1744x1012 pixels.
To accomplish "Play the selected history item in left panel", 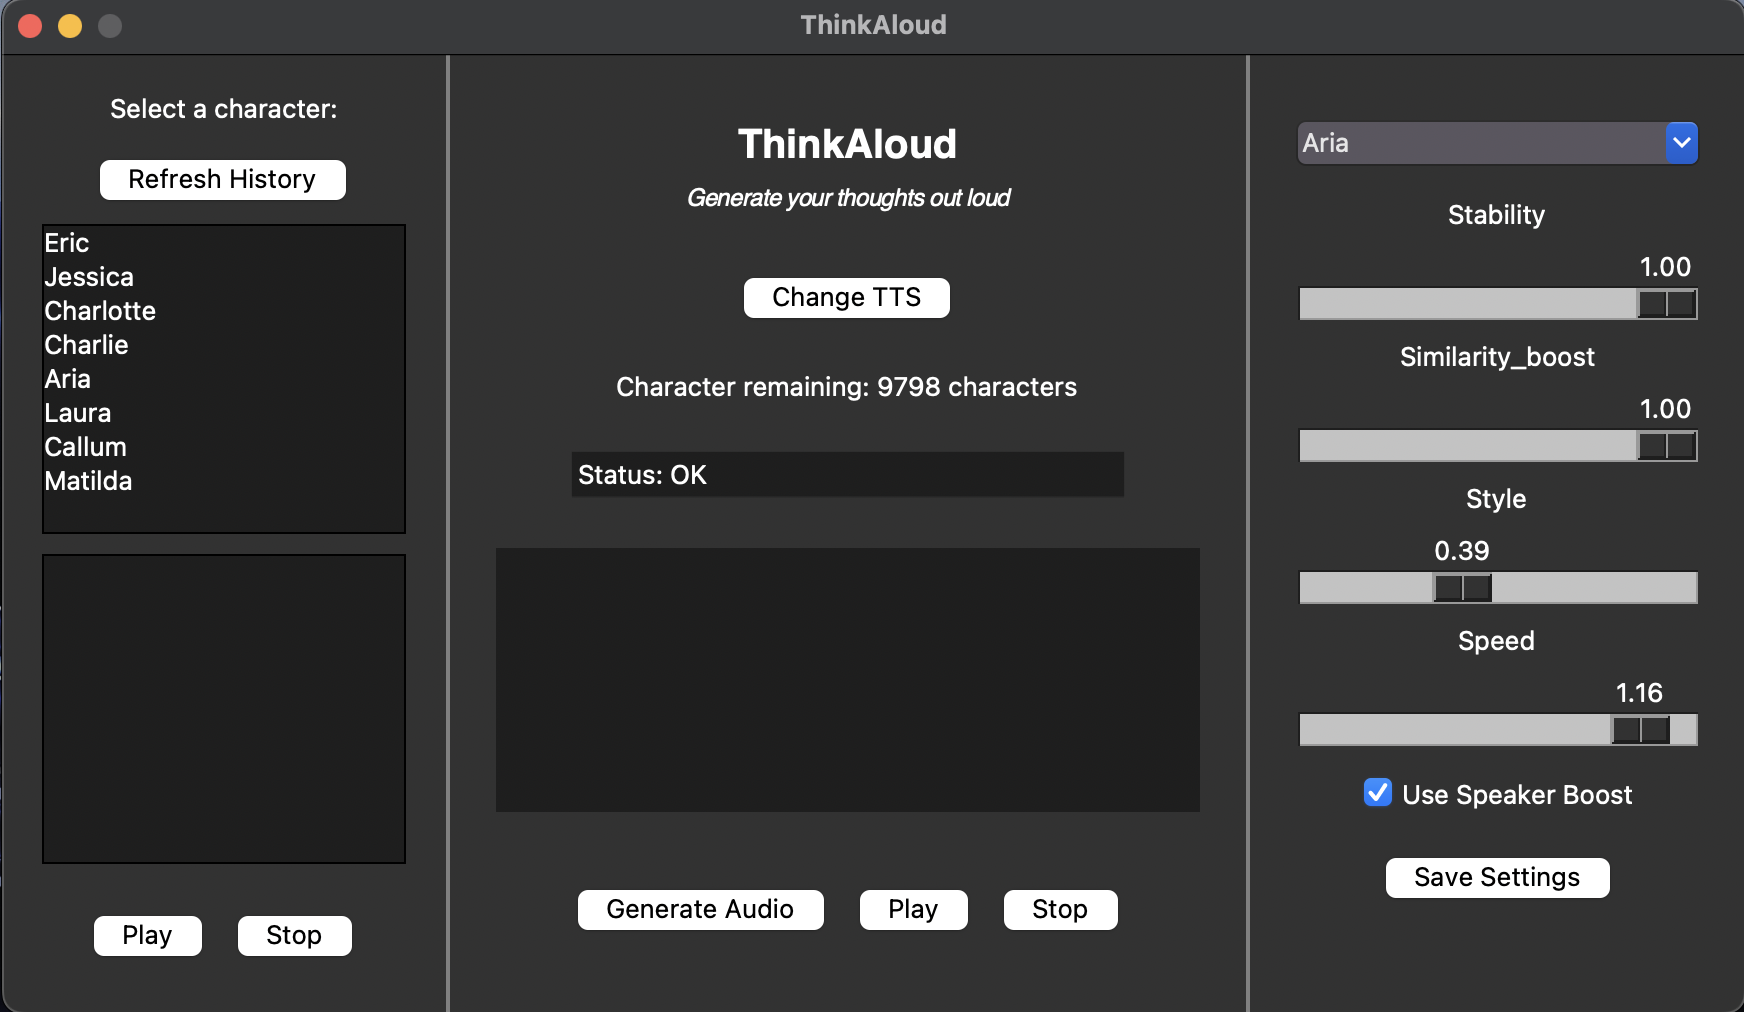I will pos(148,936).
